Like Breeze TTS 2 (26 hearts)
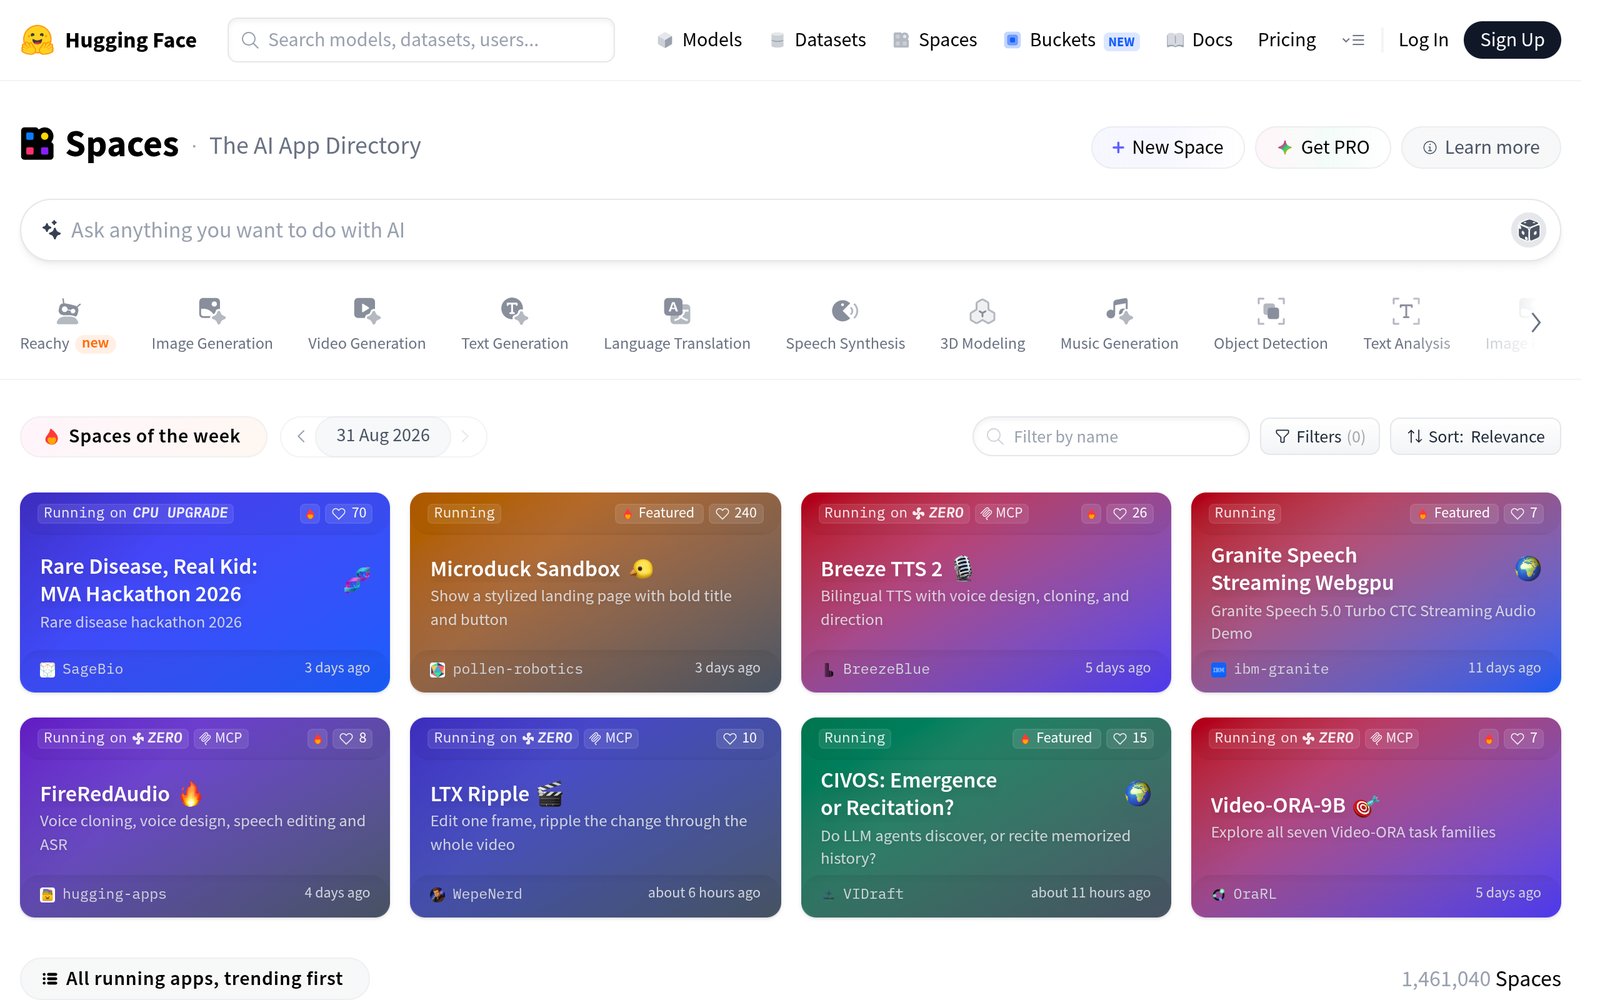Screen dimensions: 1600x1000 coord(1130,513)
